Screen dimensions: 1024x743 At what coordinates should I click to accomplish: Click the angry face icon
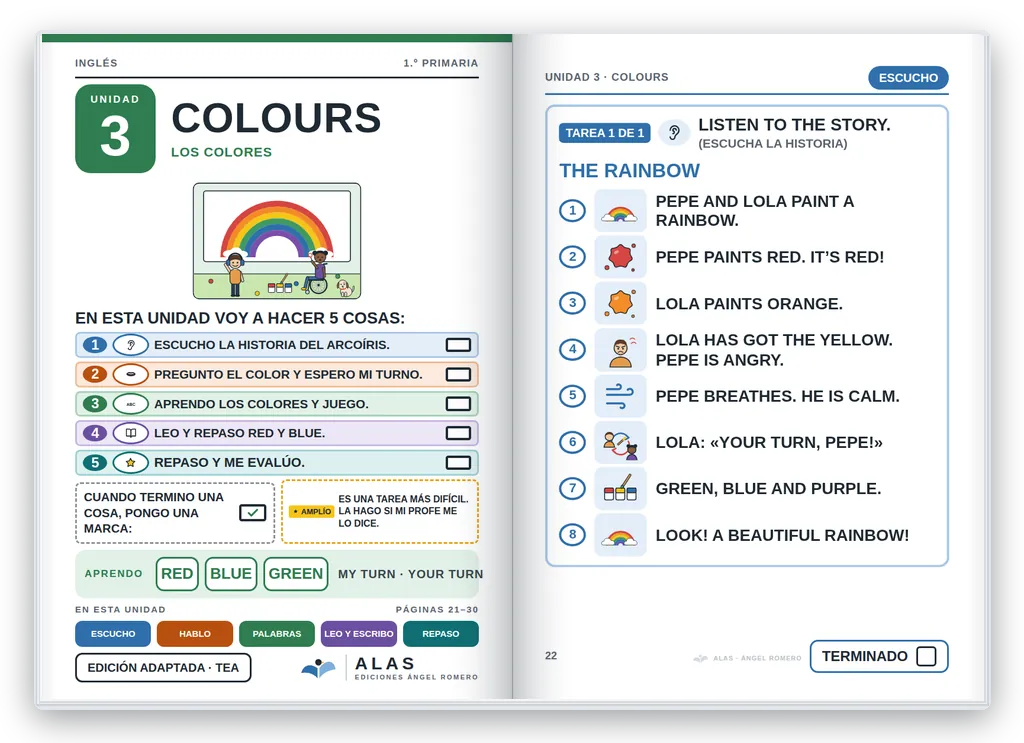point(620,350)
